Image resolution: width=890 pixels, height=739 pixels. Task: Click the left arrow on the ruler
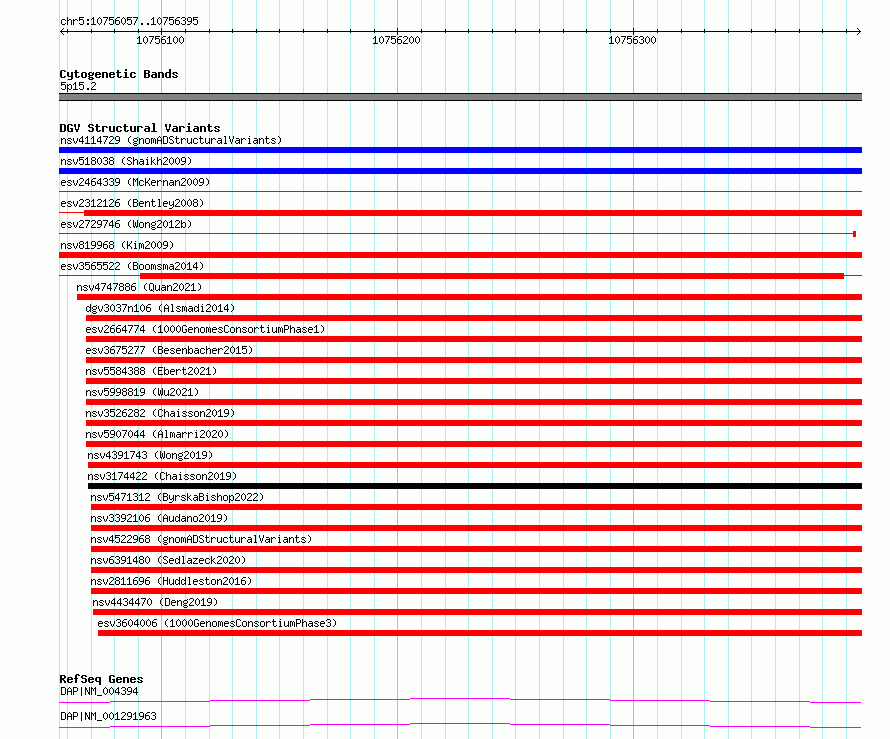pos(63,31)
